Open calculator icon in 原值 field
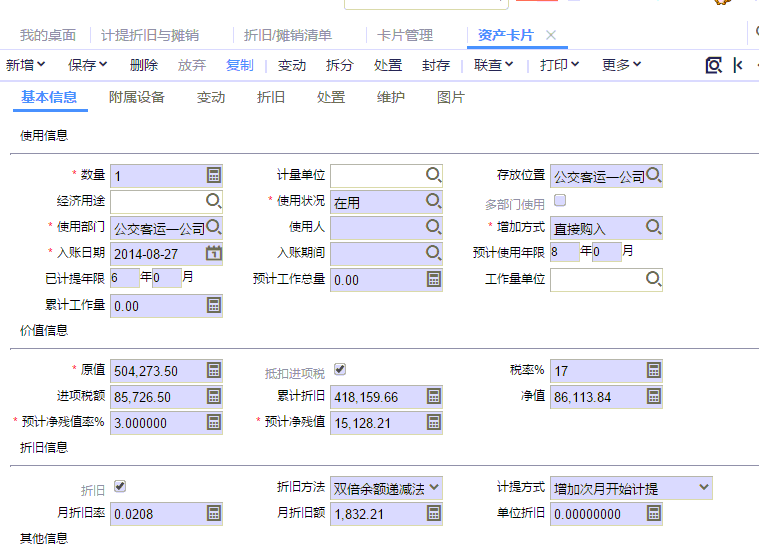 click(x=213, y=370)
